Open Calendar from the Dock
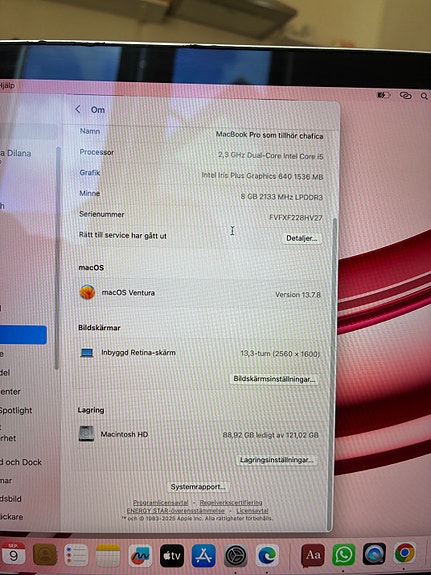Image resolution: width=431 pixels, height=575 pixels. tap(13, 554)
